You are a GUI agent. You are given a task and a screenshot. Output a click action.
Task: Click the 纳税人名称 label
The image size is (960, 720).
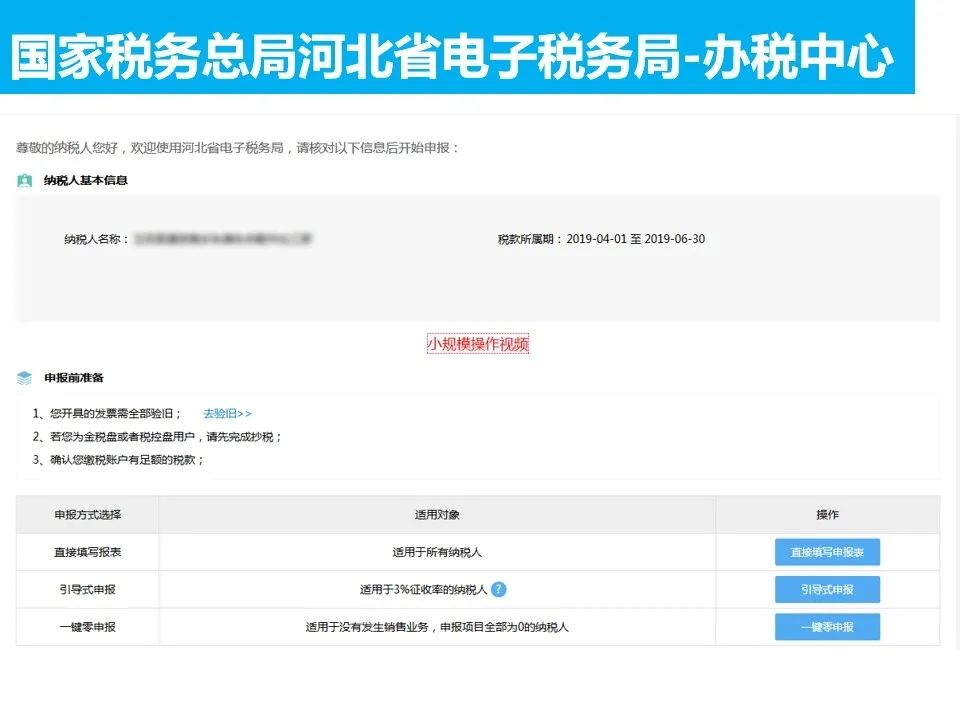(x=96, y=239)
